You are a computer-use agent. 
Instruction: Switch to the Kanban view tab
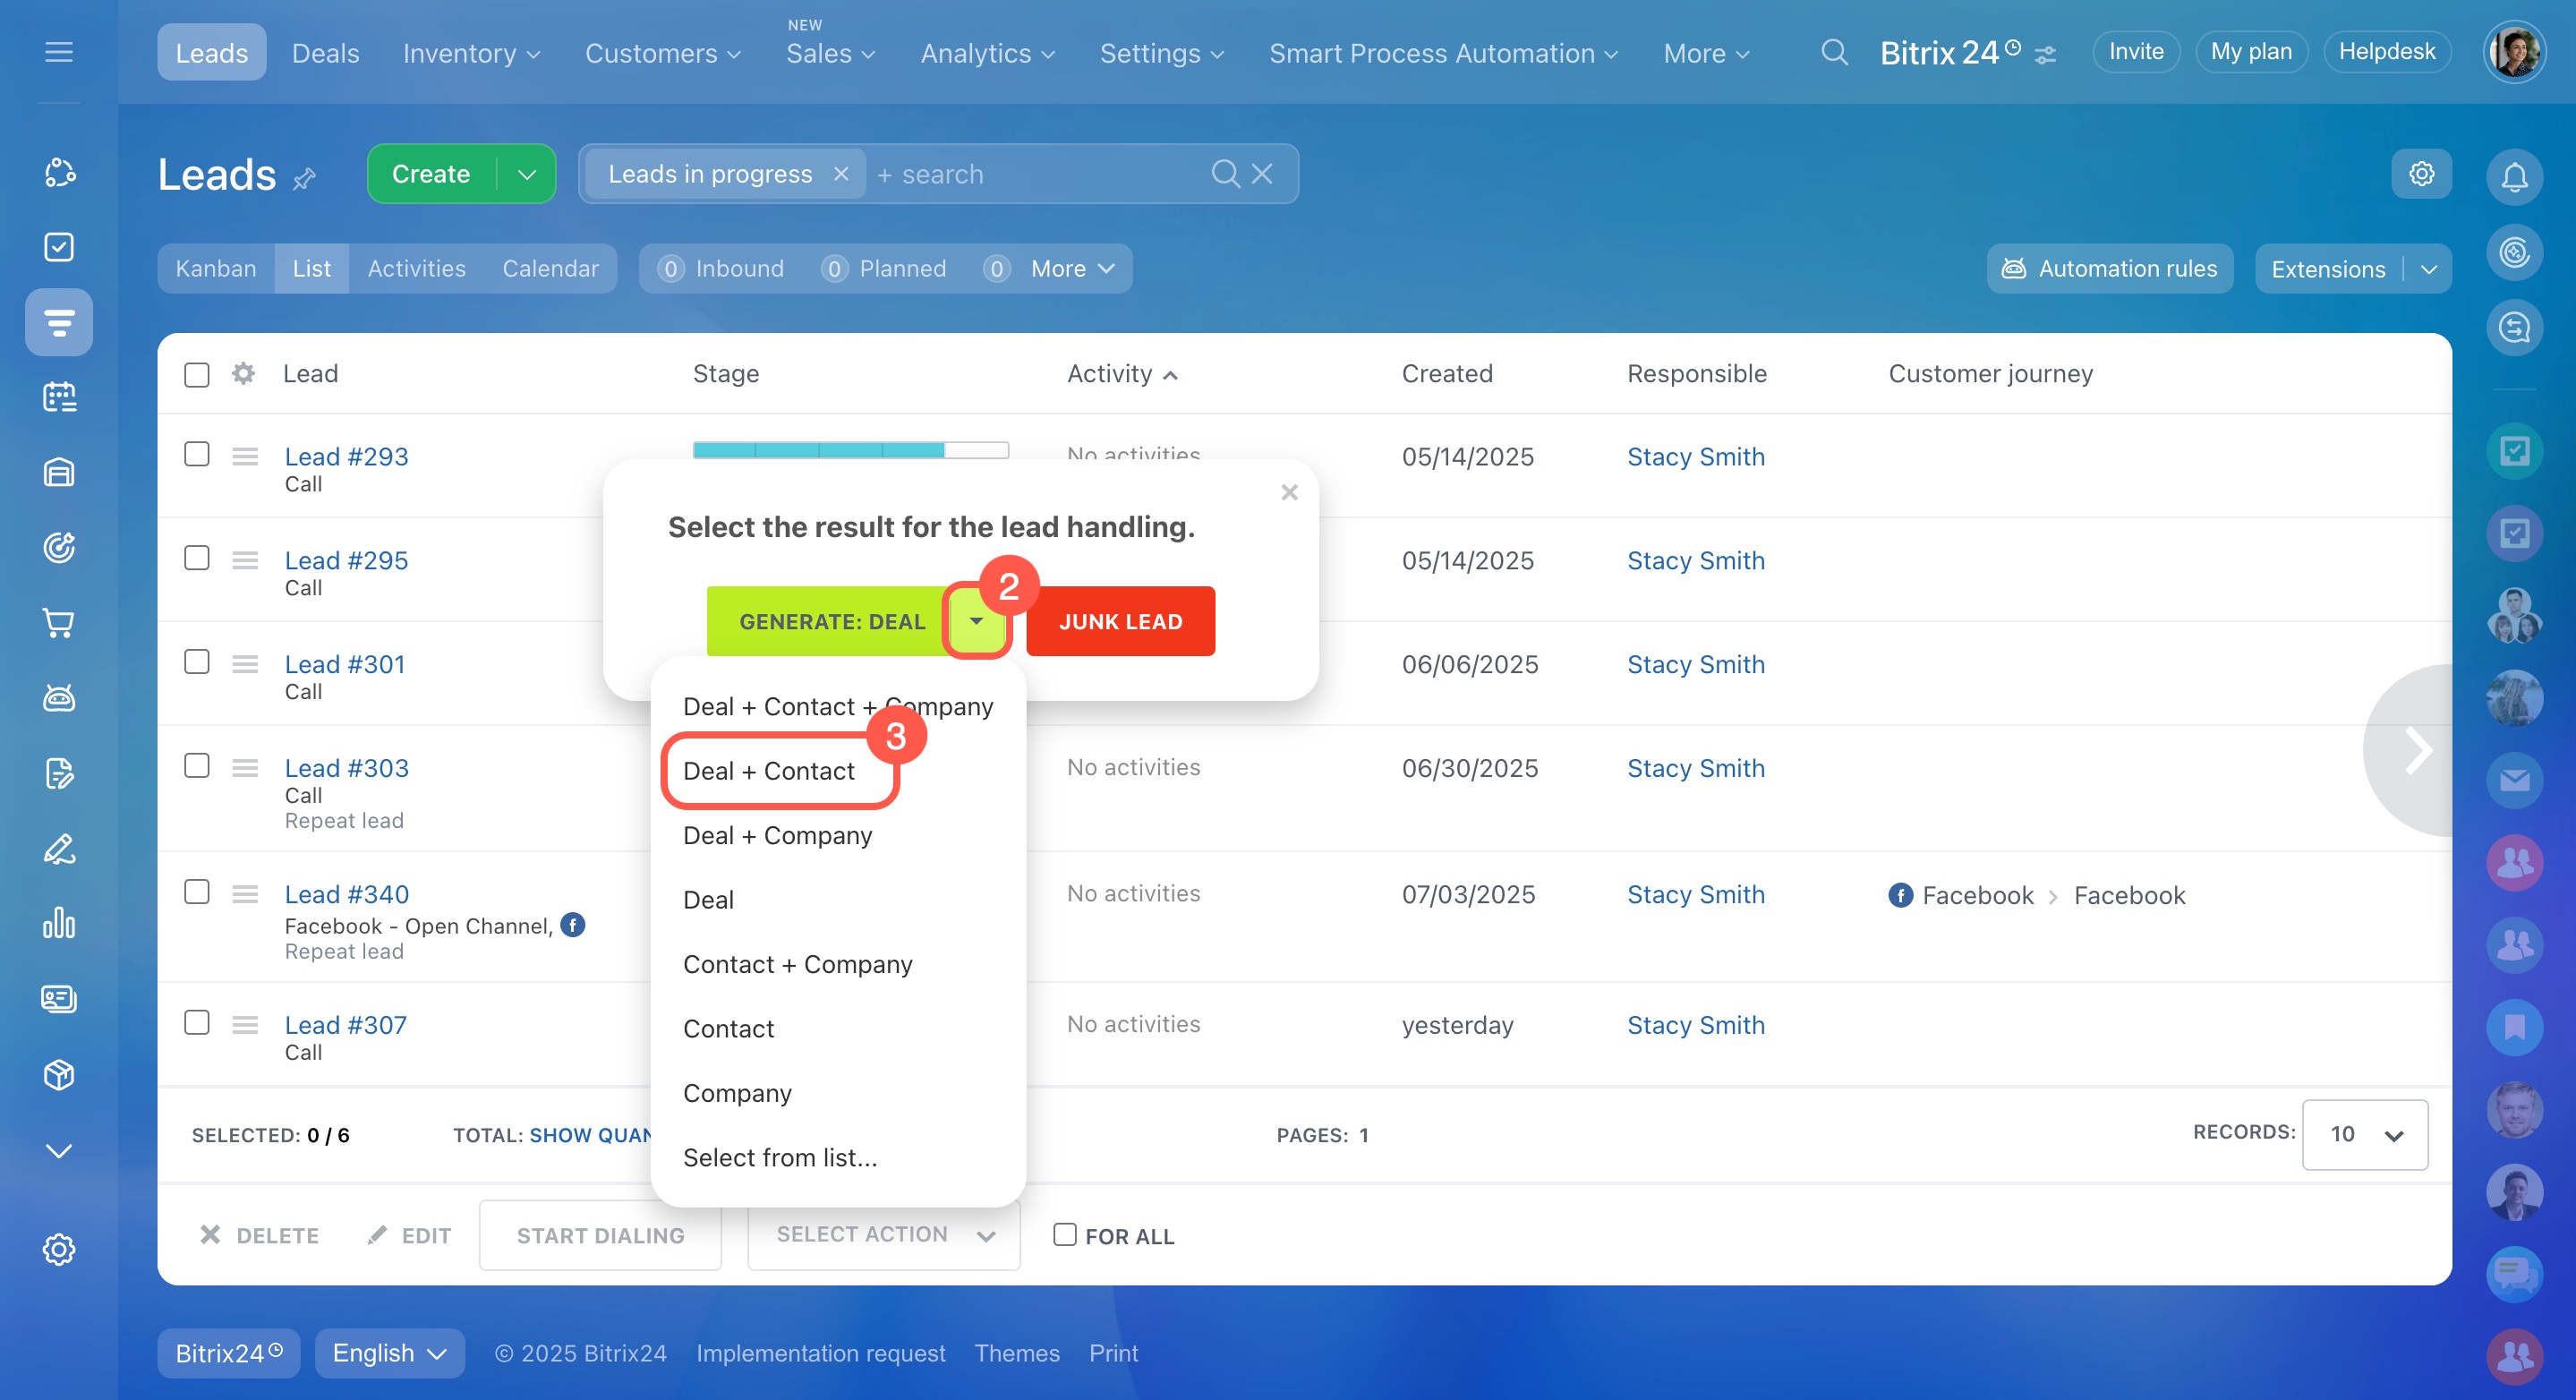[x=216, y=269]
